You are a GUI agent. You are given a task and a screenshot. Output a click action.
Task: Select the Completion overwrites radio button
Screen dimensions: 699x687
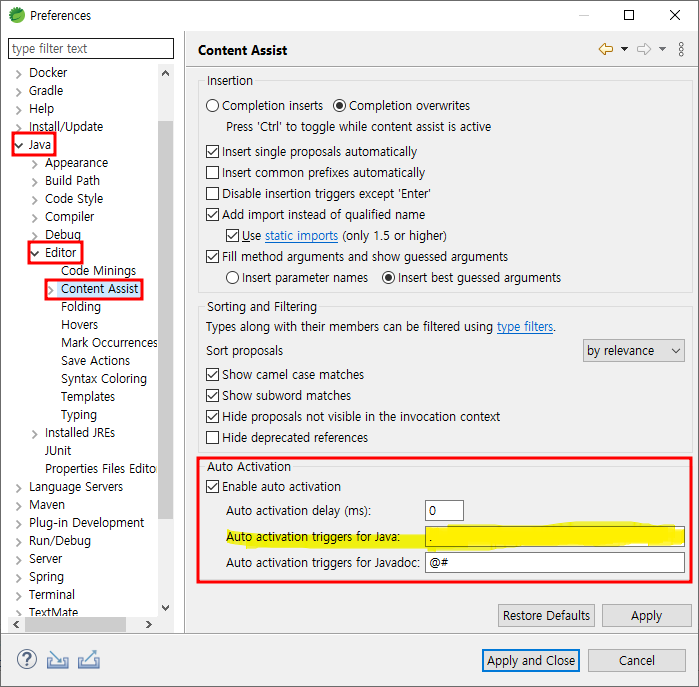click(340, 106)
